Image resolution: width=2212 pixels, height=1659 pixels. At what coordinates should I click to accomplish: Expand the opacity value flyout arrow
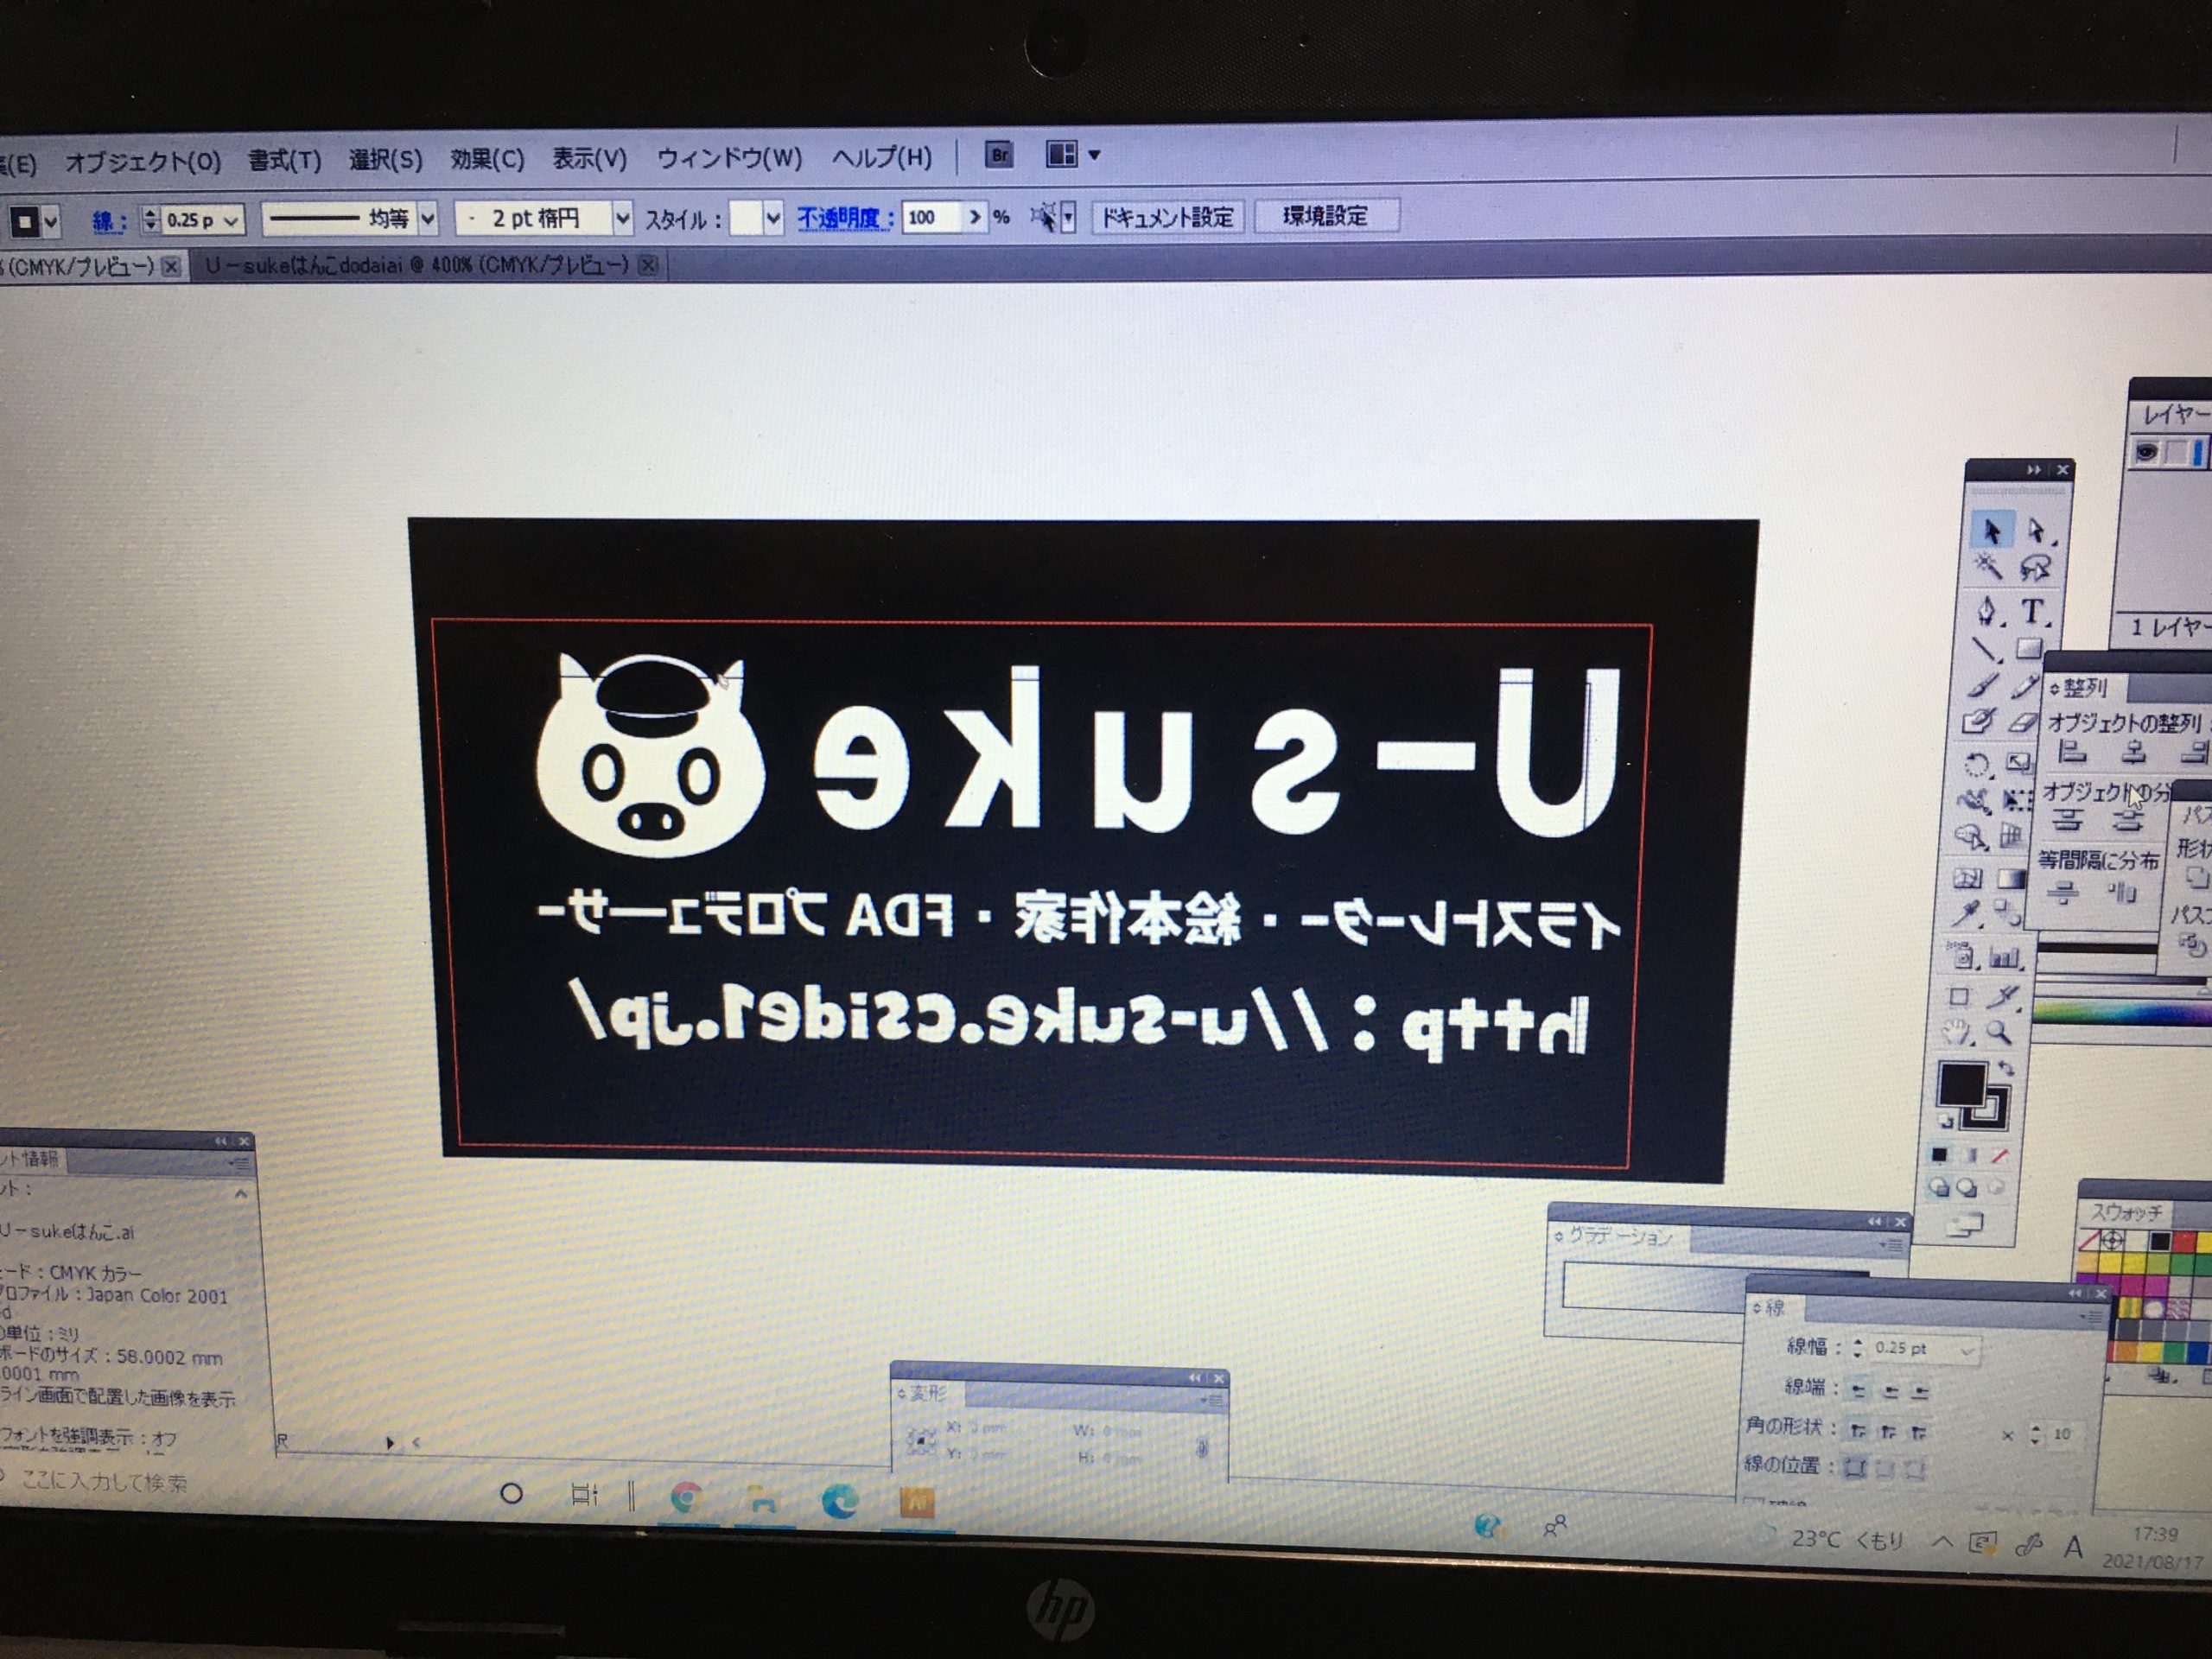(x=975, y=216)
